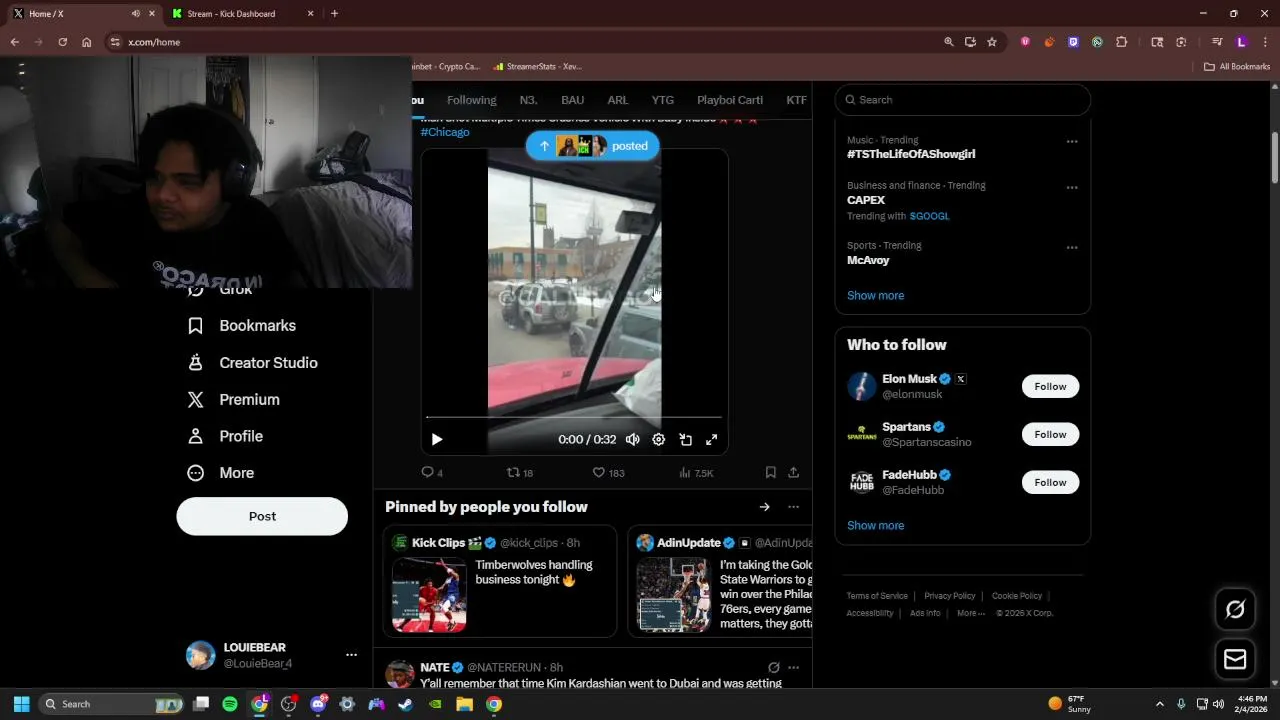Image resolution: width=1280 pixels, height=720 pixels.
Task: Open Chrome extensions puzzle icon
Action: 1121,42
